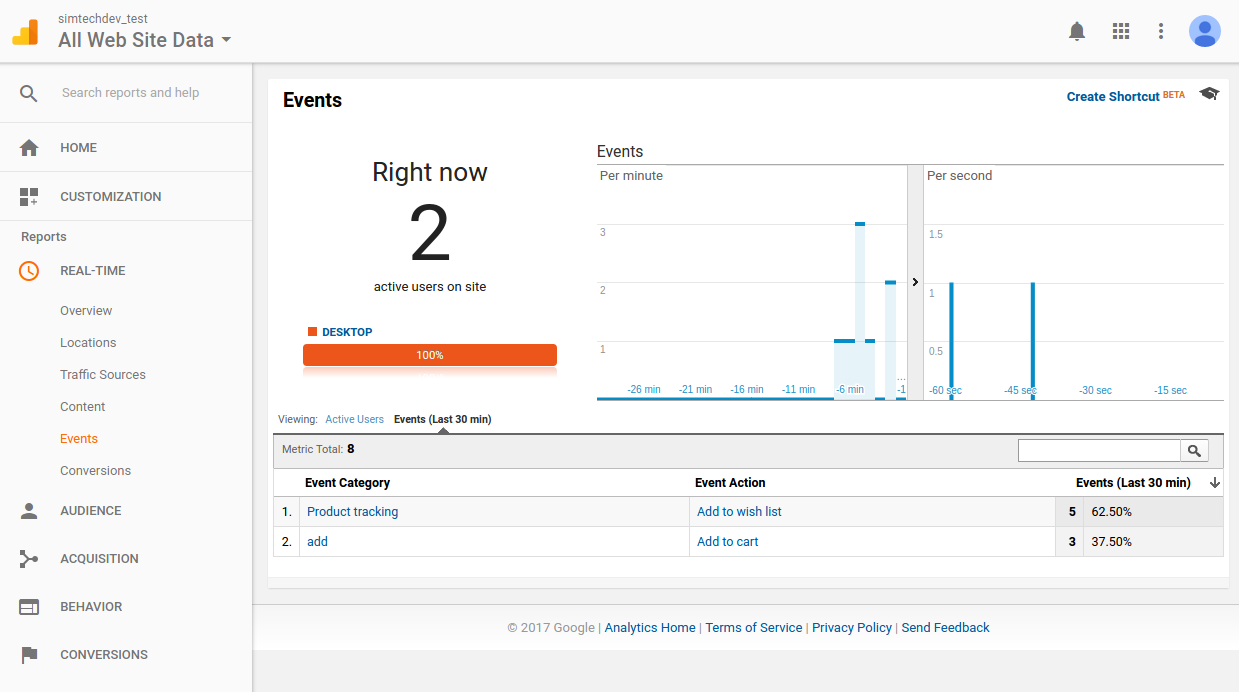The height and width of the screenshot is (692, 1239).
Task: Click the Metric Total: 8 text
Action: point(318,450)
